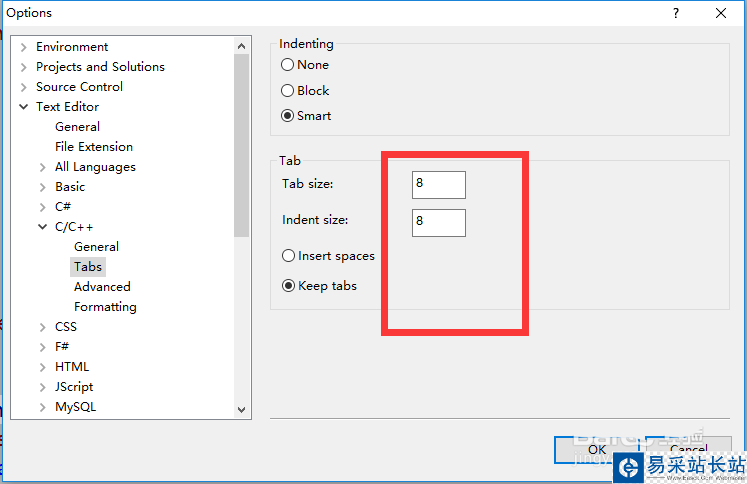This screenshot has width=747, height=484.
Task: Select File Extension in the tree
Action: [x=94, y=147]
